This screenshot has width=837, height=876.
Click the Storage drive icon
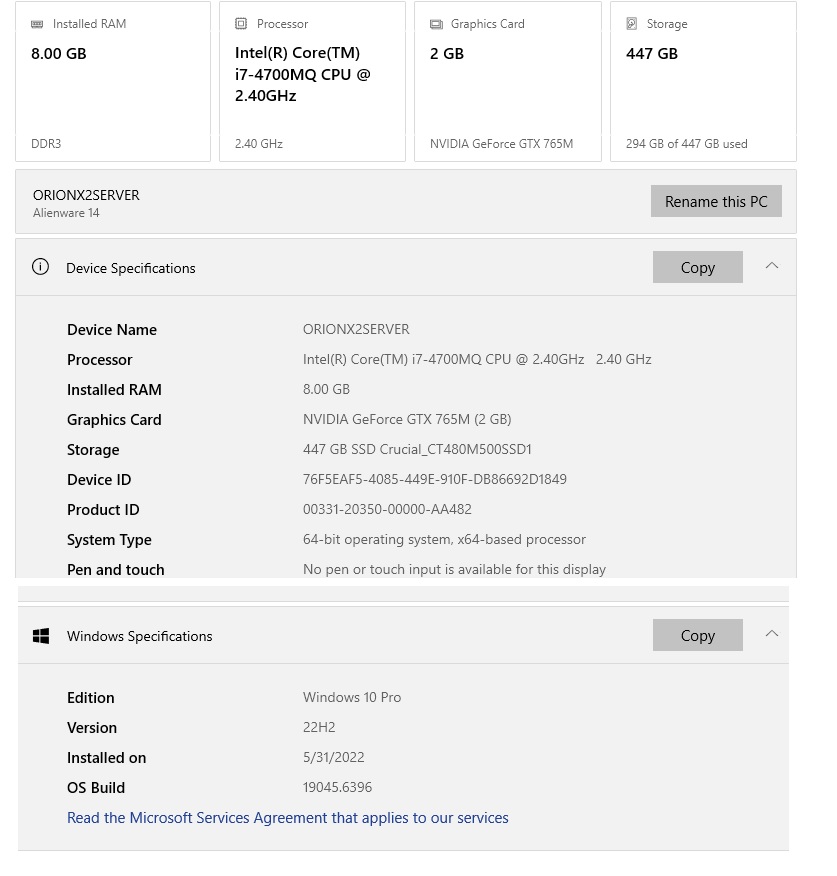[632, 24]
